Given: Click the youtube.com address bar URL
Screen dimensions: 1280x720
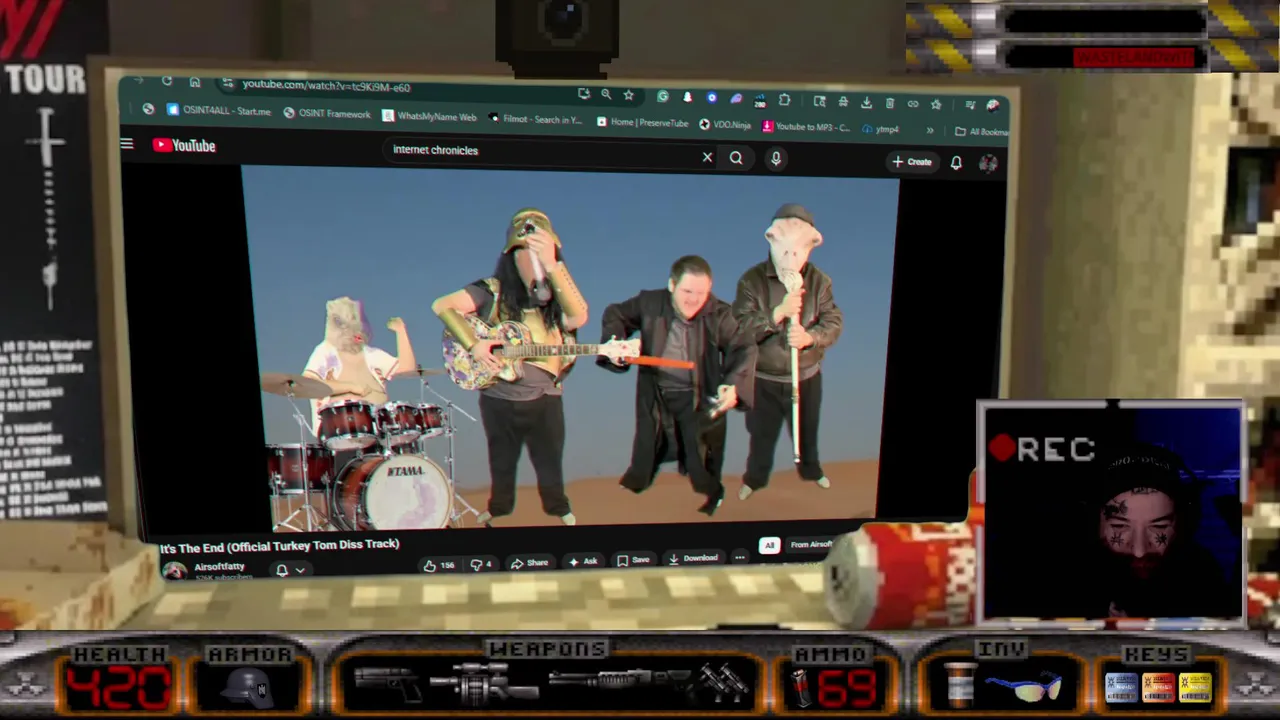Looking at the screenshot, I should (x=326, y=86).
